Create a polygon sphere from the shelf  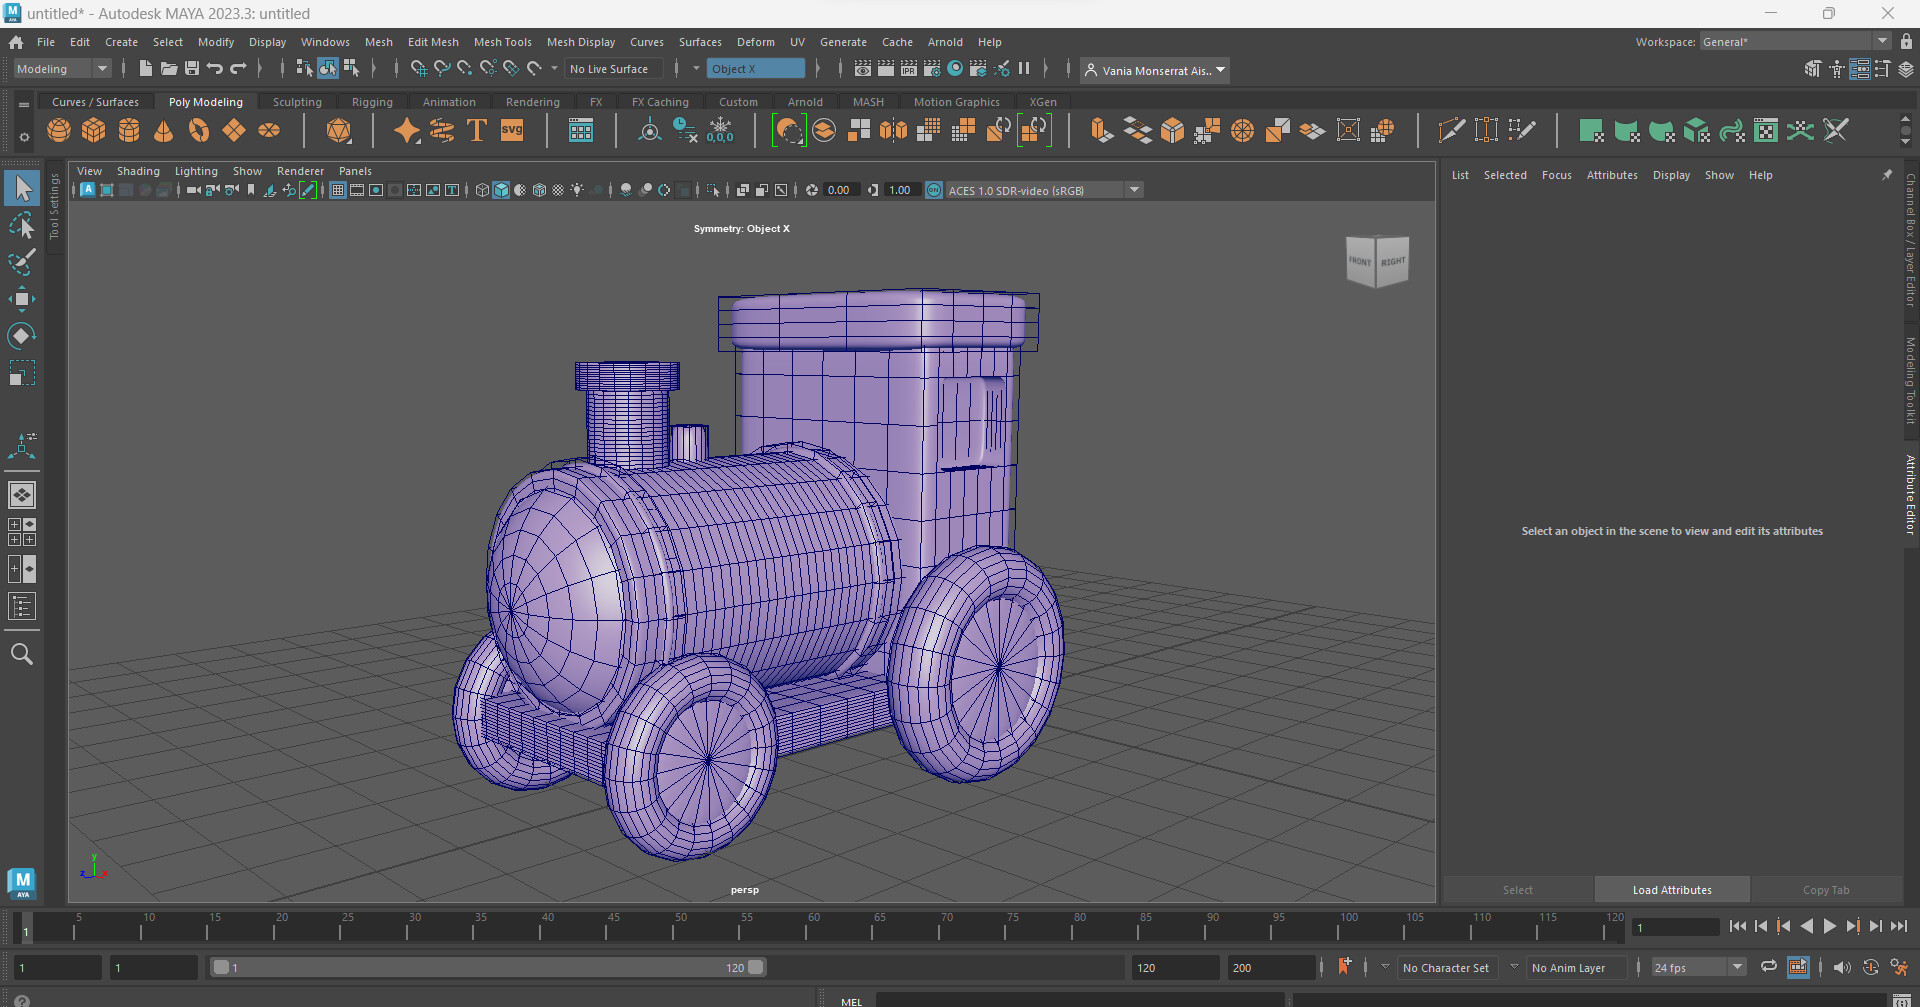tap(58, 131)
